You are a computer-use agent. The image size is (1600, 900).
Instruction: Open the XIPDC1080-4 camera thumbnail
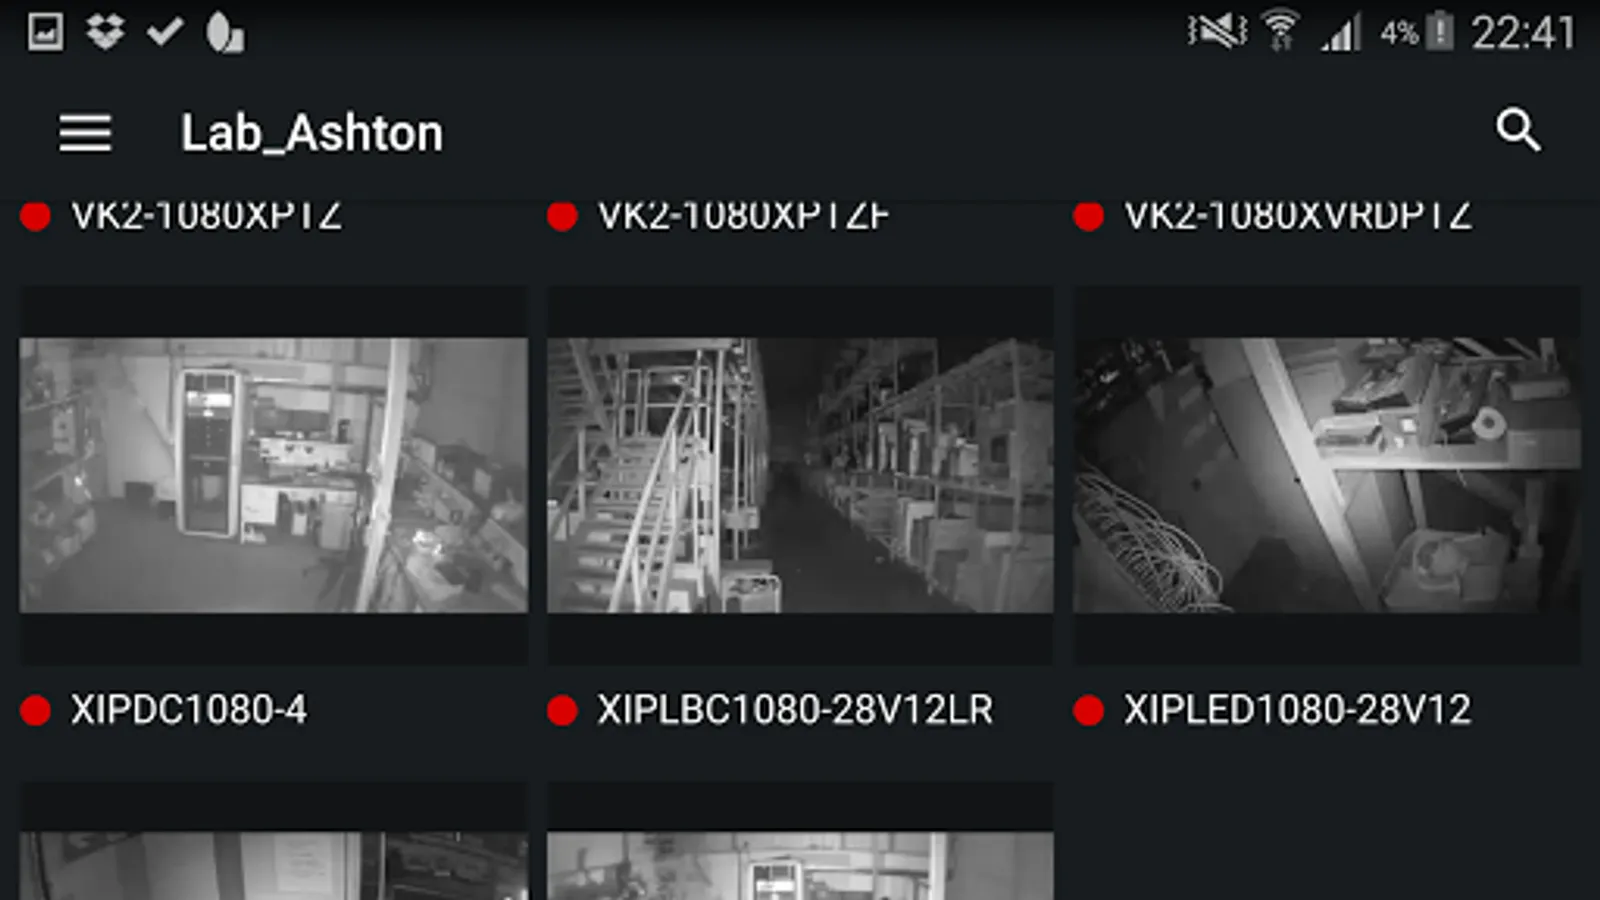click(x=273, y=475)
